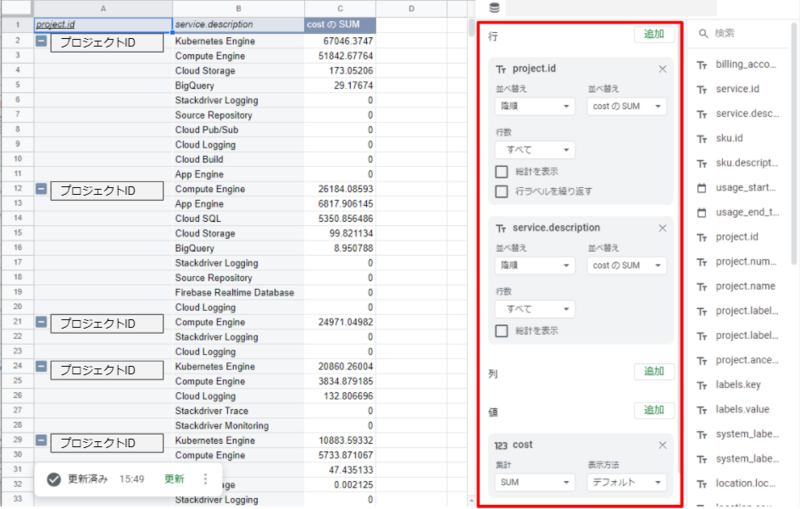This screenshot has width=800, height=509.
Task: Click 追加 button for 列 section
Action: 654,371
